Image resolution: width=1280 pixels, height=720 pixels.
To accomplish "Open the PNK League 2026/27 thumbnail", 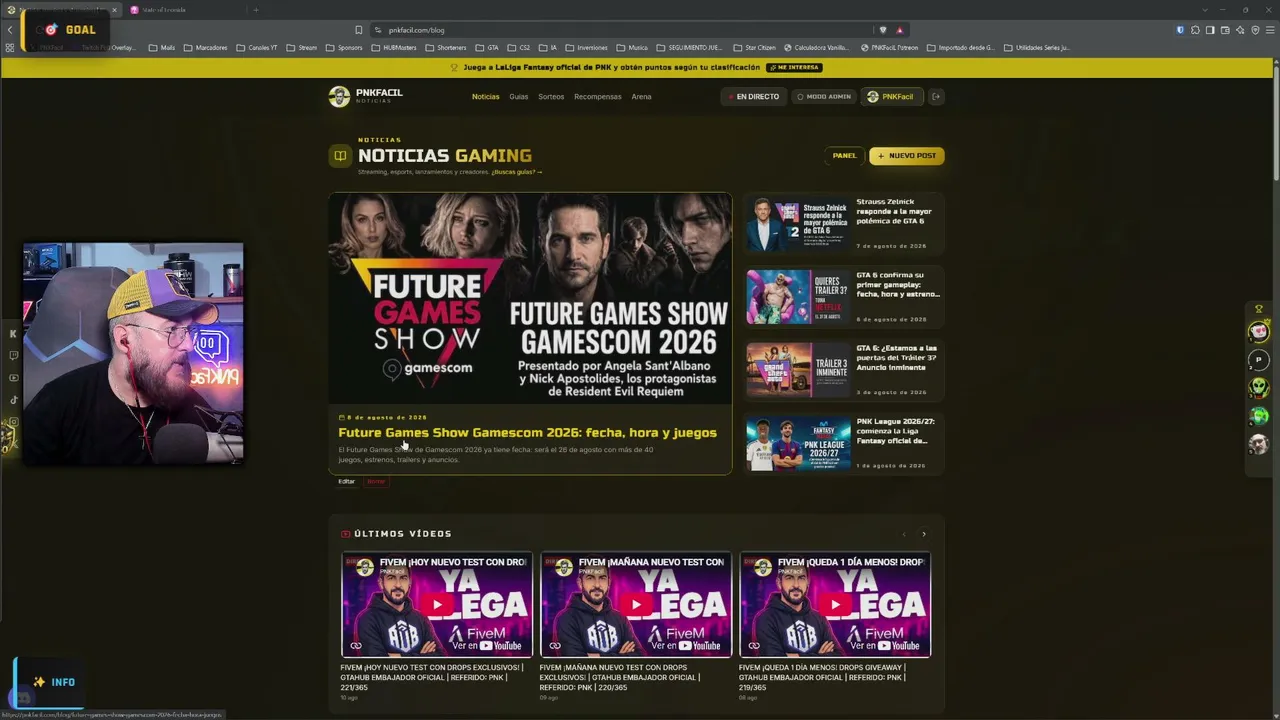I will click(x=798, y=443).
